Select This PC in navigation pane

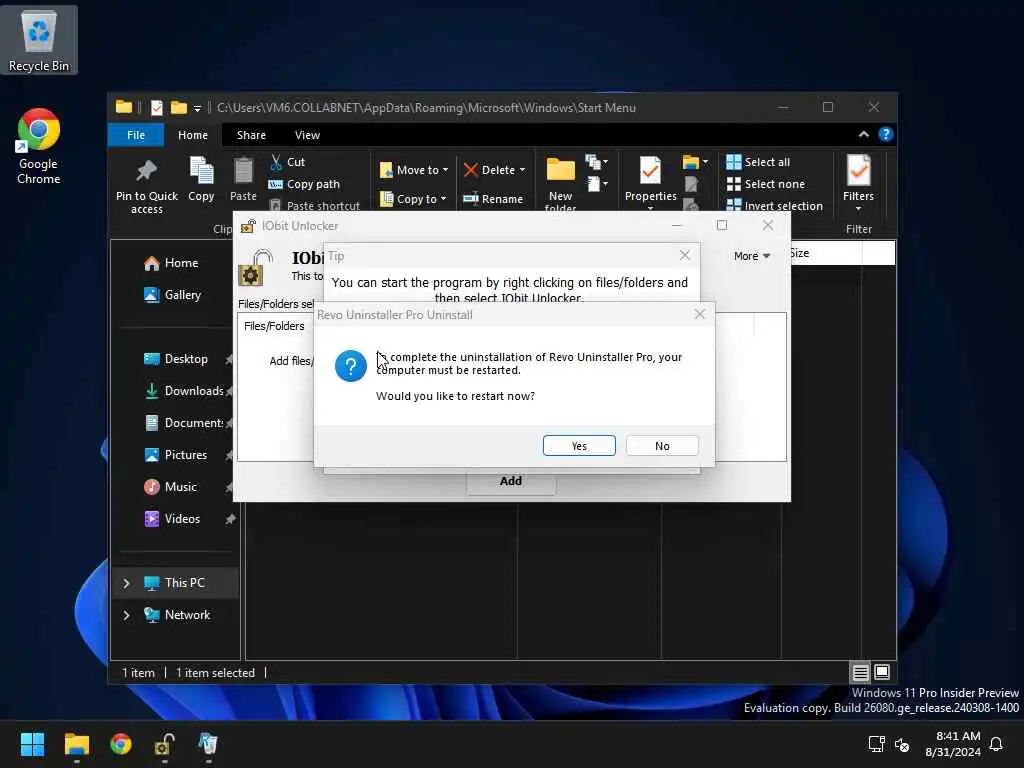pyautogui.click(x=174, y=583)
